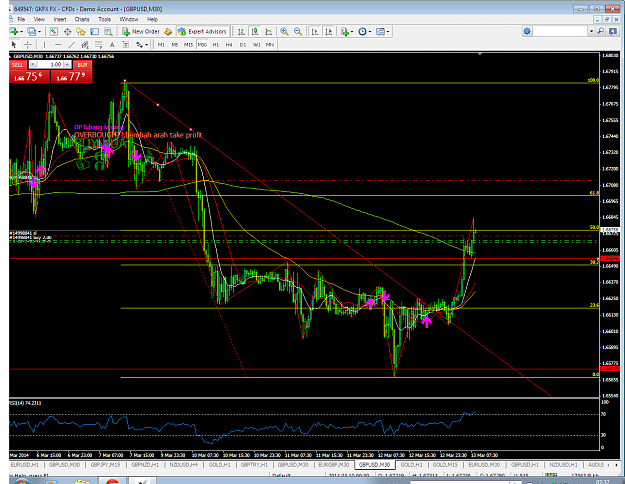Select the arrows objects tool

(x=140, y=45)
